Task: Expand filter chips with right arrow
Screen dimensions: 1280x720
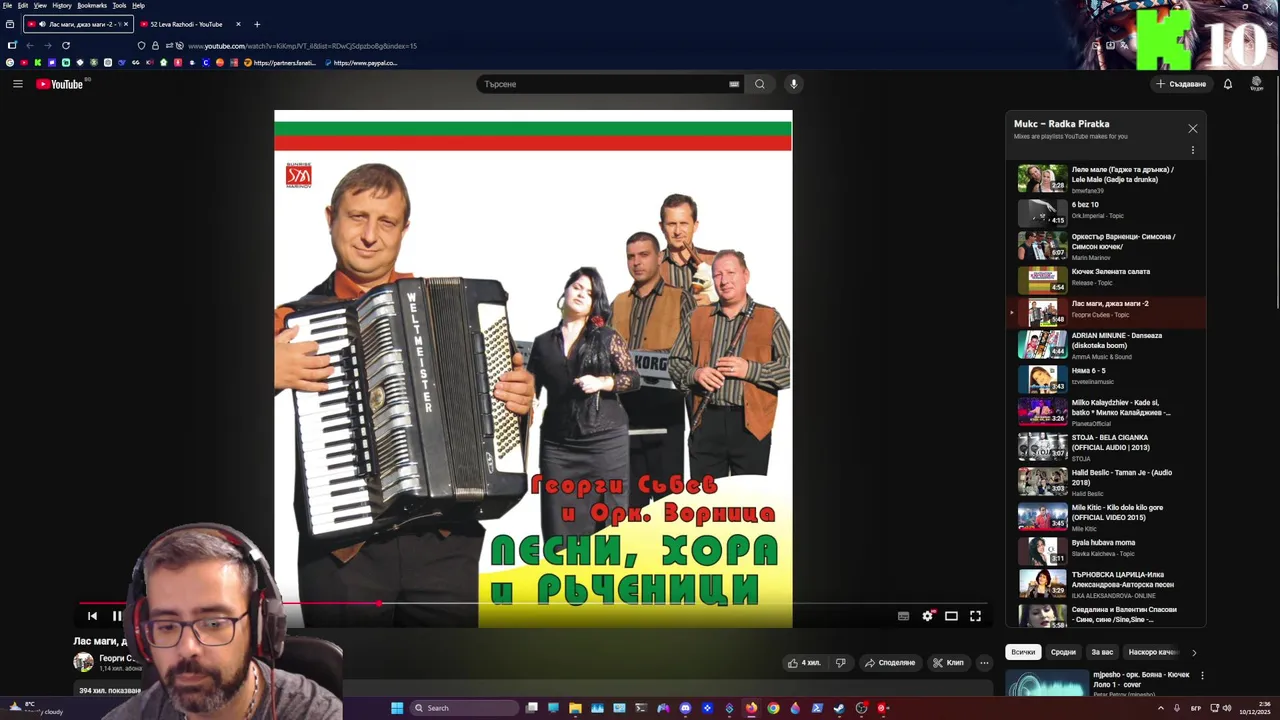Action: coord(1193,652)
